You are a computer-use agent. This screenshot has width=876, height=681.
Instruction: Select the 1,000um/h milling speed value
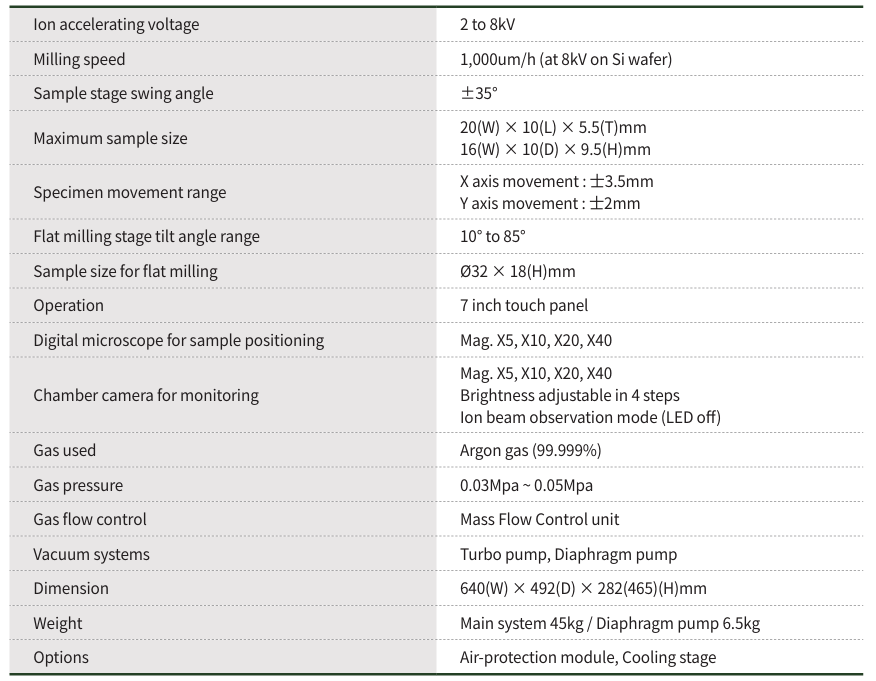point(565,59)
